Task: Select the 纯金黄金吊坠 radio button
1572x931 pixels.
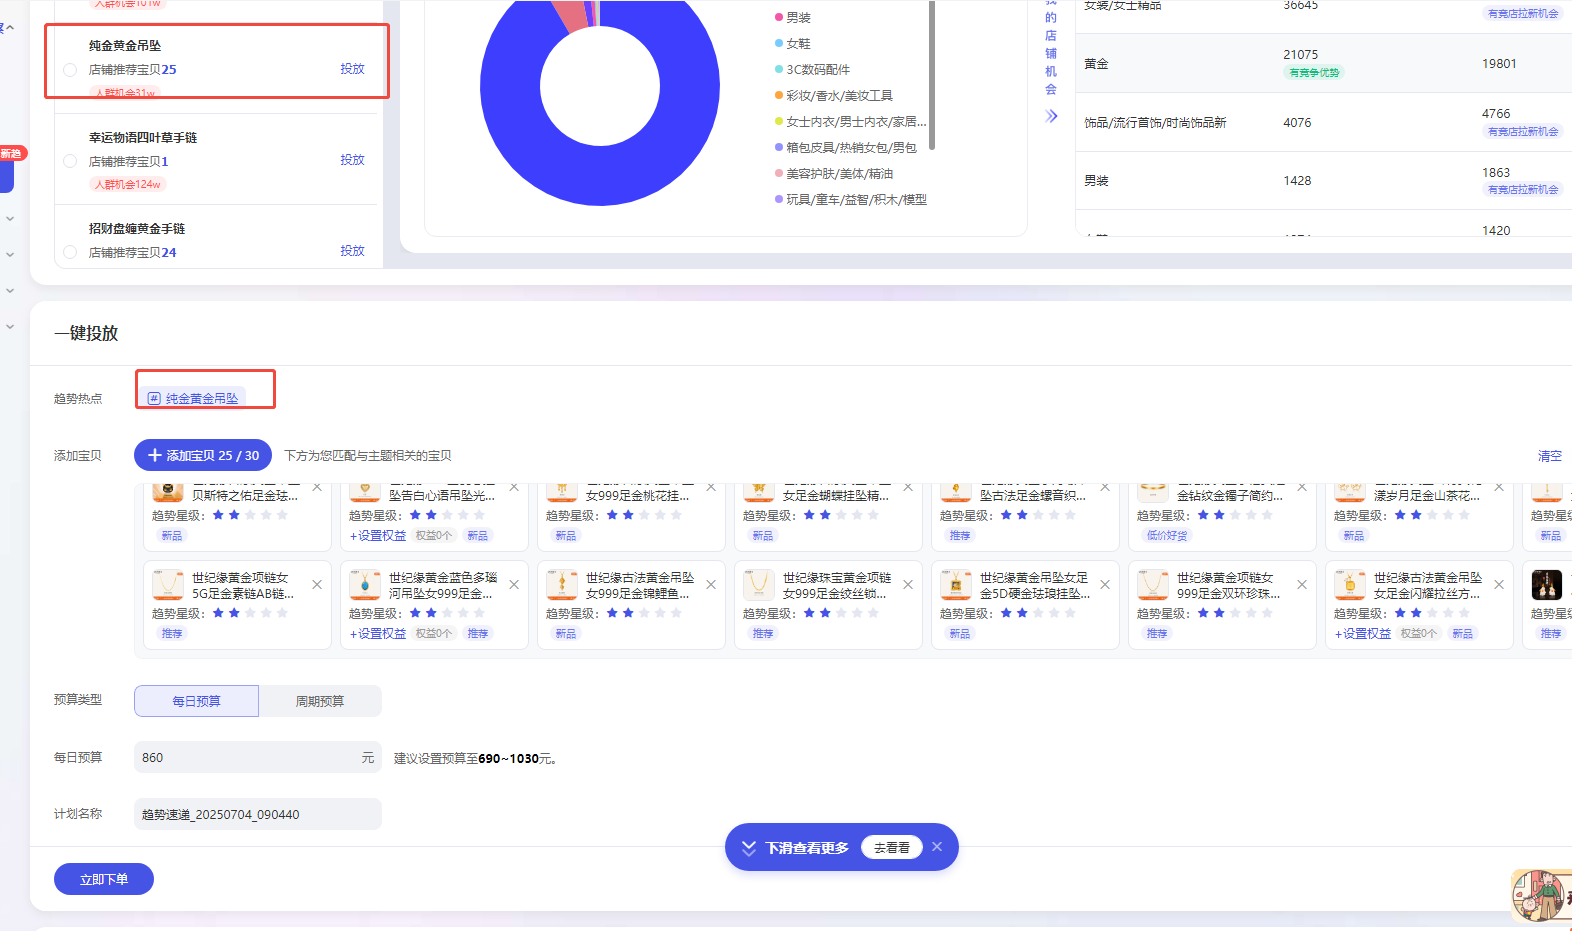Action: click(x=70, y=70)
